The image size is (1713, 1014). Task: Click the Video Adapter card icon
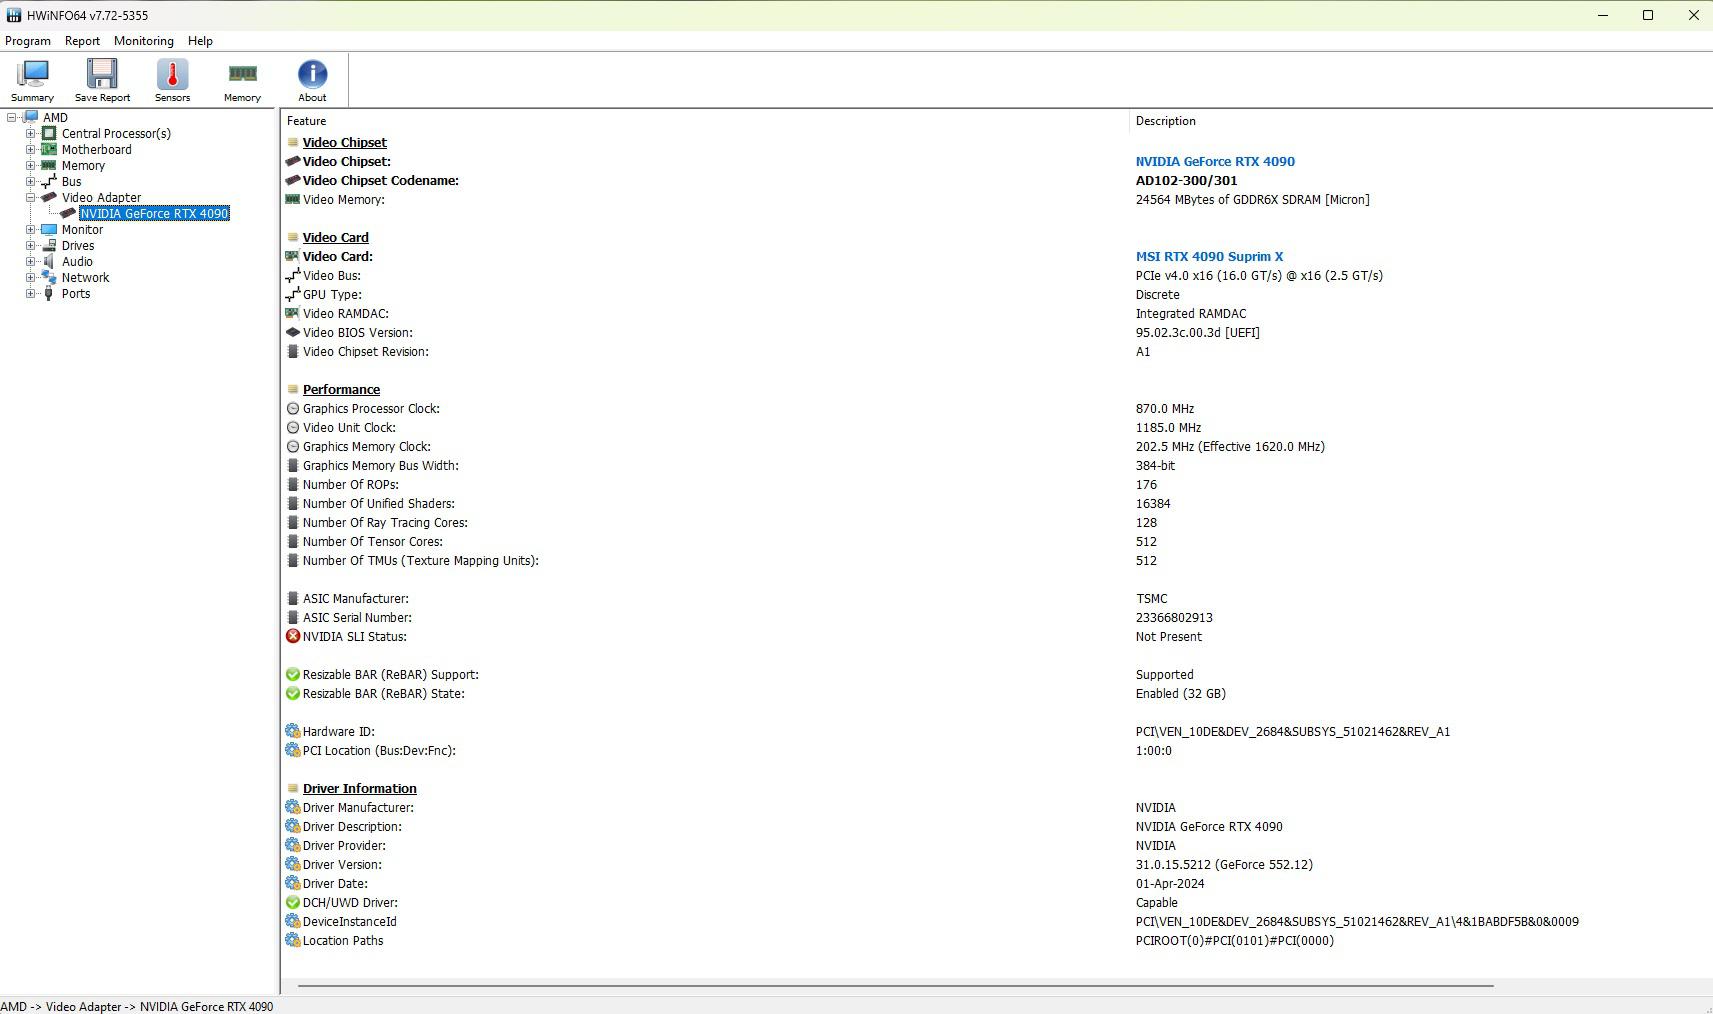tap(49, 197)
